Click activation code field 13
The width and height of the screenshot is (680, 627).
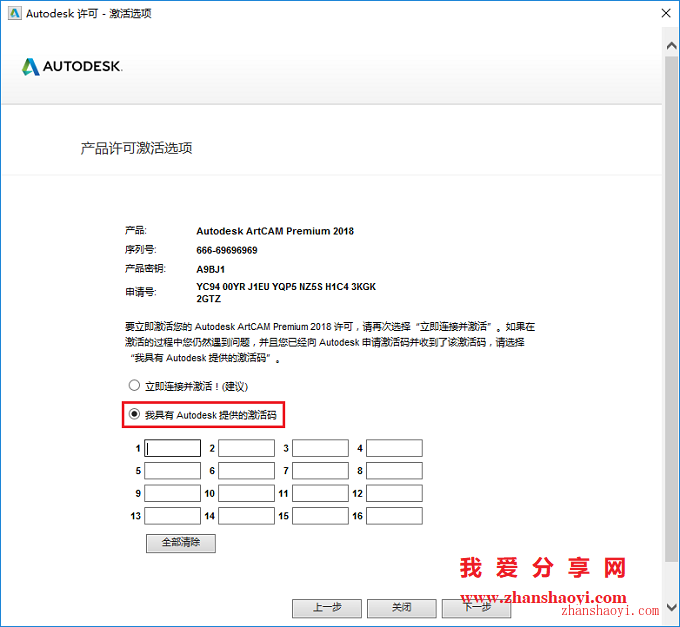pyautogui.click(x=173, y=516)
